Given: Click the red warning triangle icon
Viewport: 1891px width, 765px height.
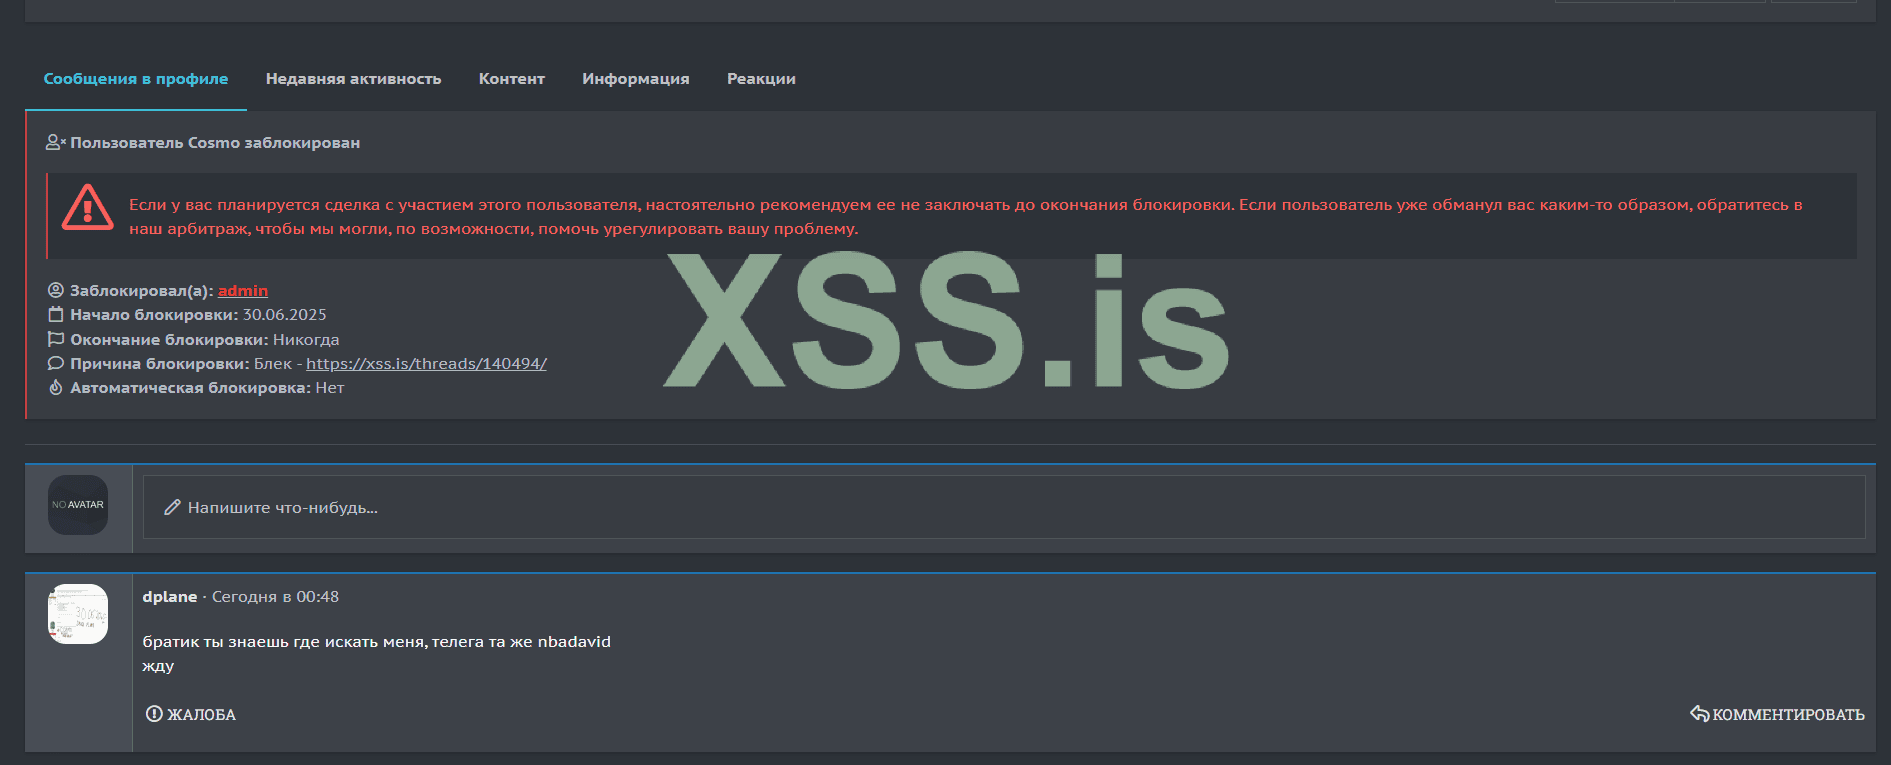Looking at the screenshot, I should 88,208.
